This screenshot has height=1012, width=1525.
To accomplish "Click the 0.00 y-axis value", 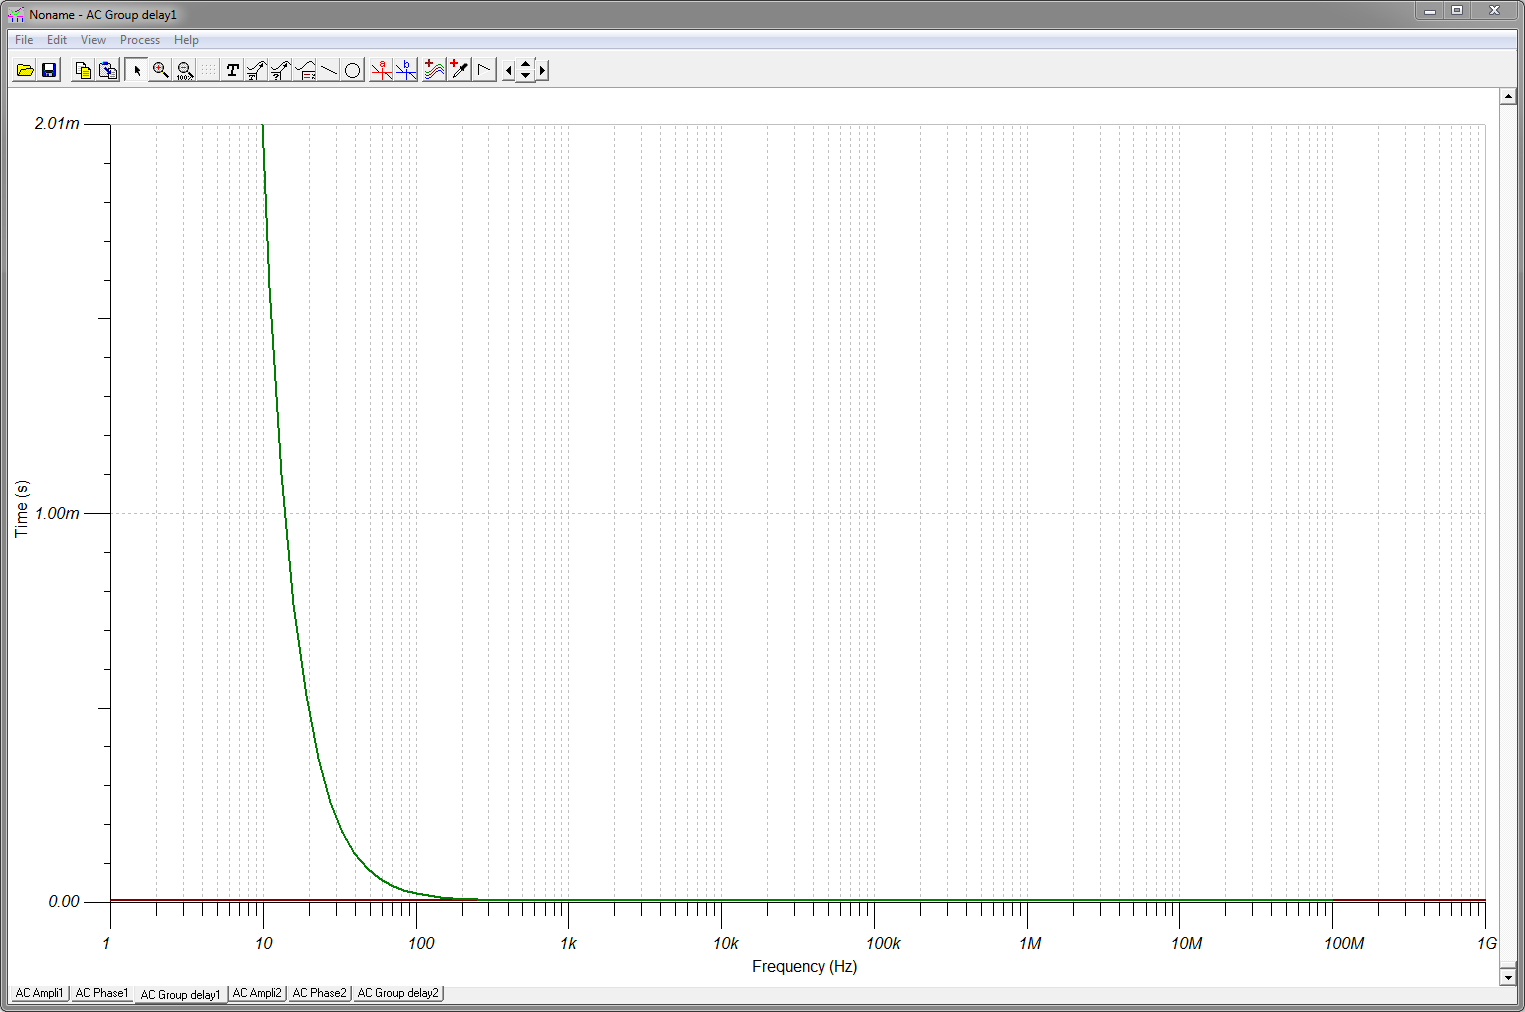I will [x=64, y=901].
